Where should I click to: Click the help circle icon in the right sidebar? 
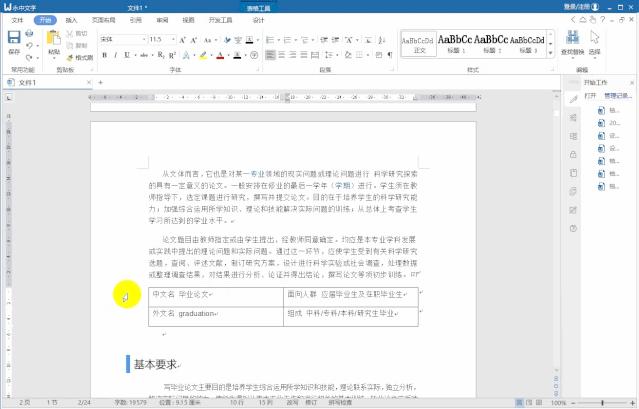pyautogui.click(x=573, y=229)
